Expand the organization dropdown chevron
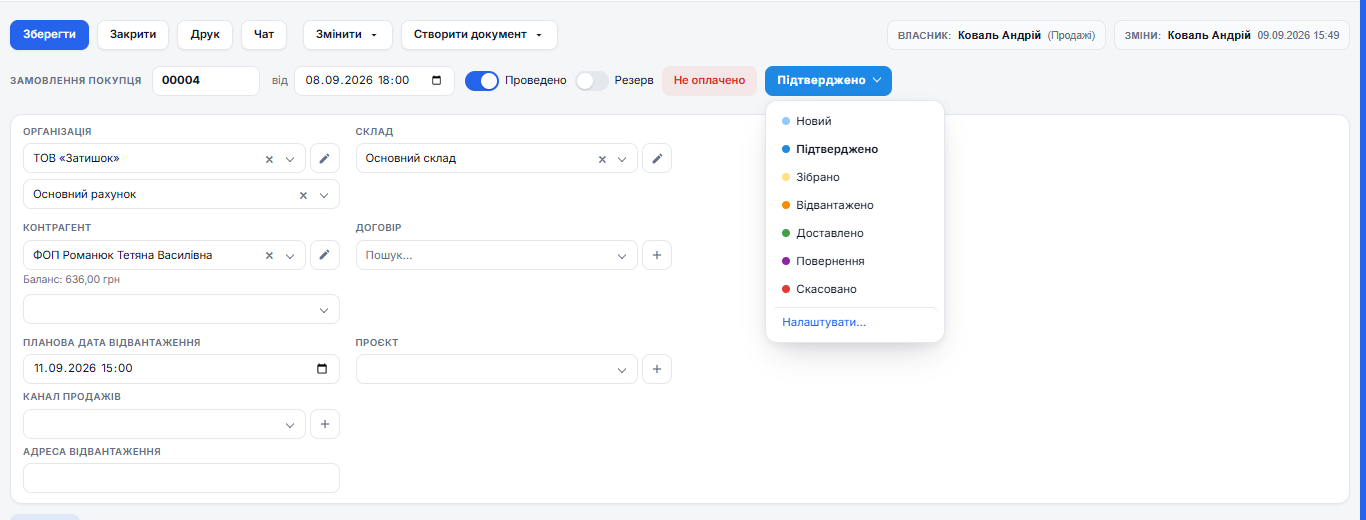This screenshot has height=520, width=1366. click(290, 159)
